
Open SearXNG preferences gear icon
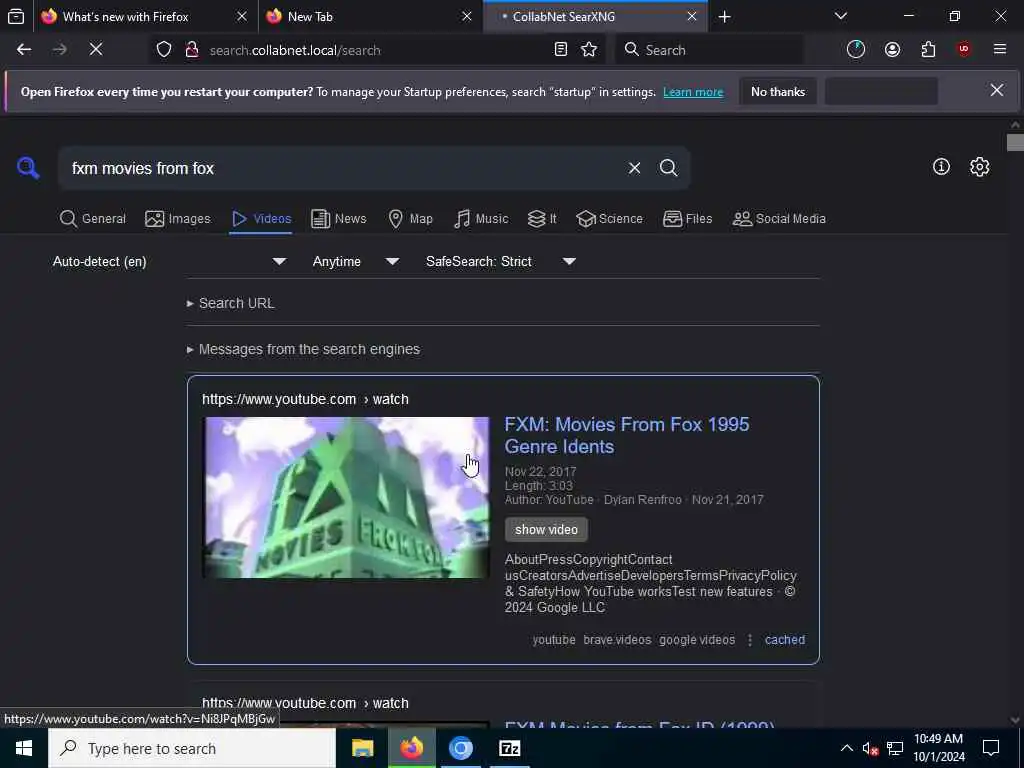point(979,167)
